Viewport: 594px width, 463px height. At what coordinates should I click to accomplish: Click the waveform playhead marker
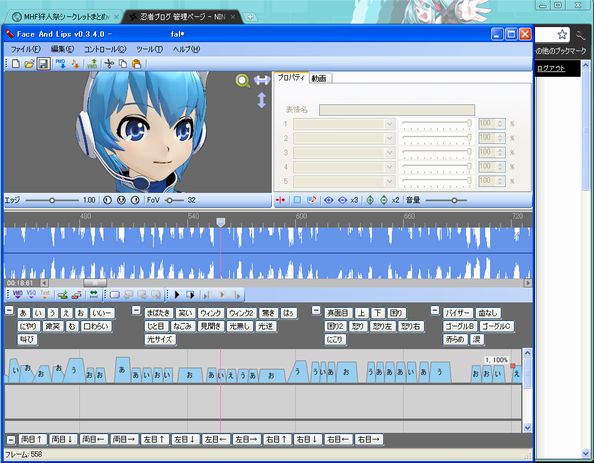220,222
